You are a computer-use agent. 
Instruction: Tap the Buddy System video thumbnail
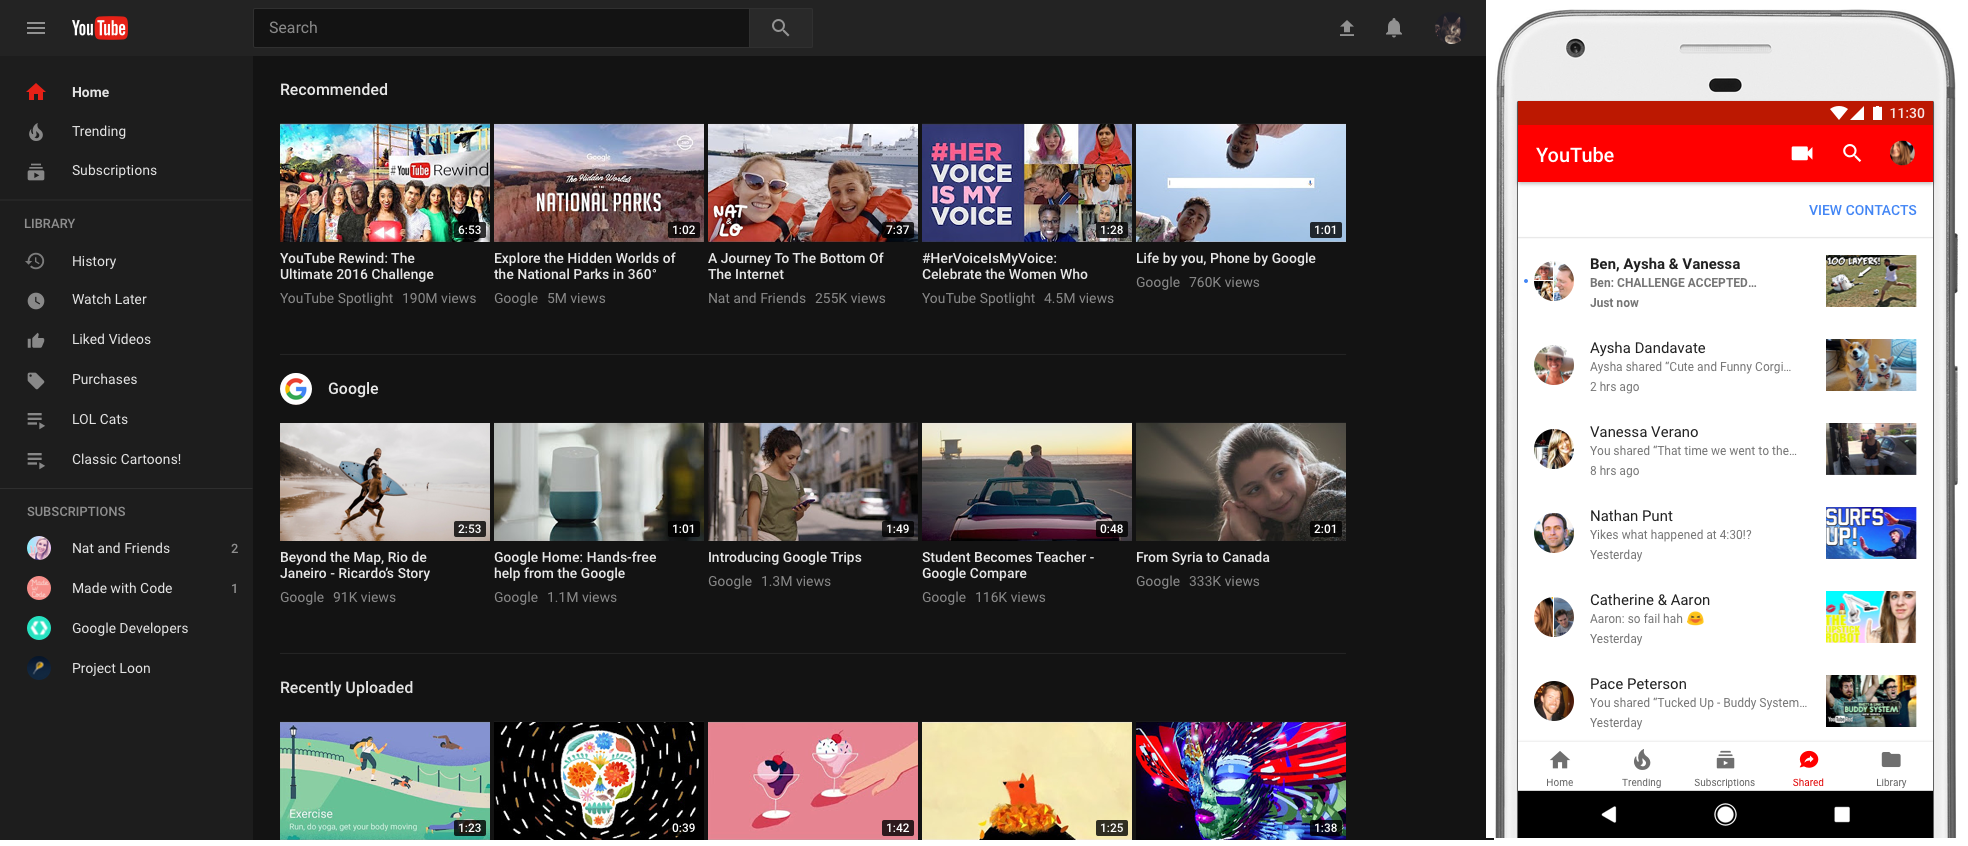coord(1871,701)
